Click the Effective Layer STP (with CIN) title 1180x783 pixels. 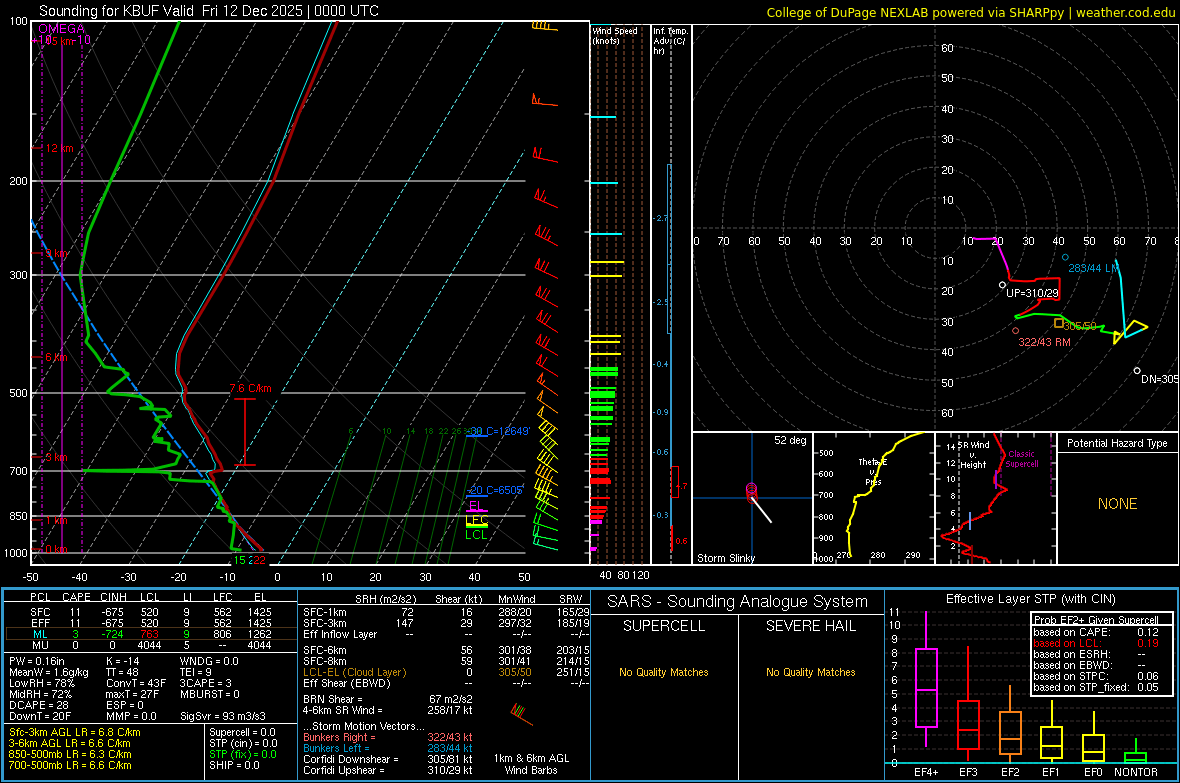[1030, 599]
